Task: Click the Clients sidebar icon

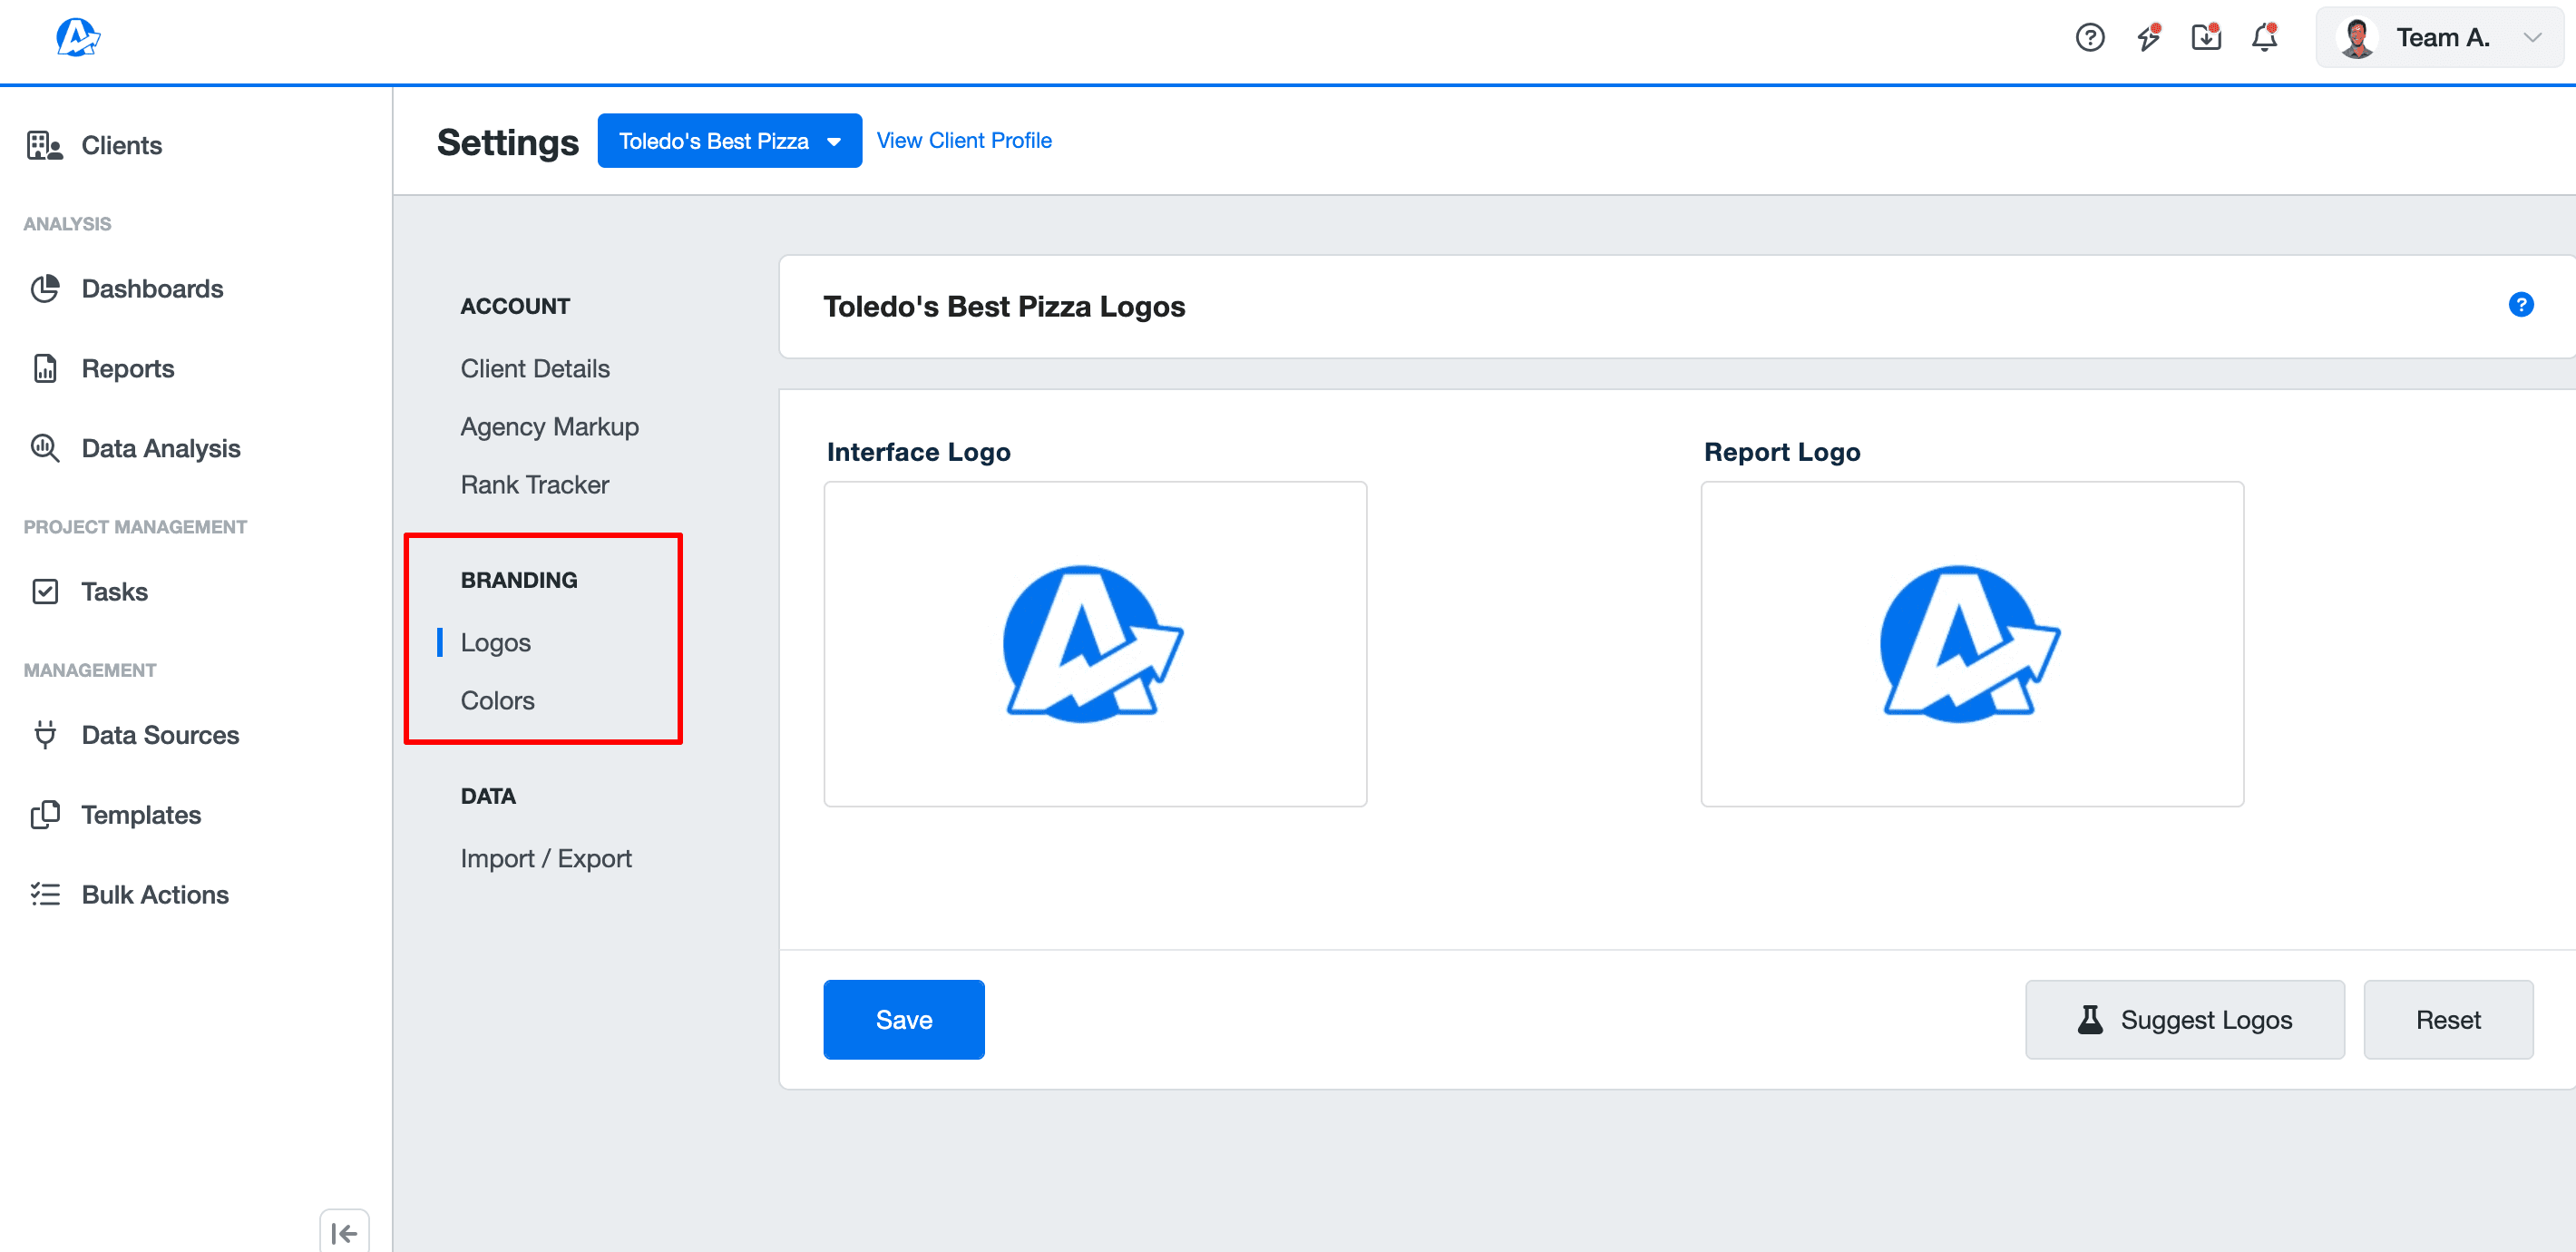Action: [x=44, y=145]
